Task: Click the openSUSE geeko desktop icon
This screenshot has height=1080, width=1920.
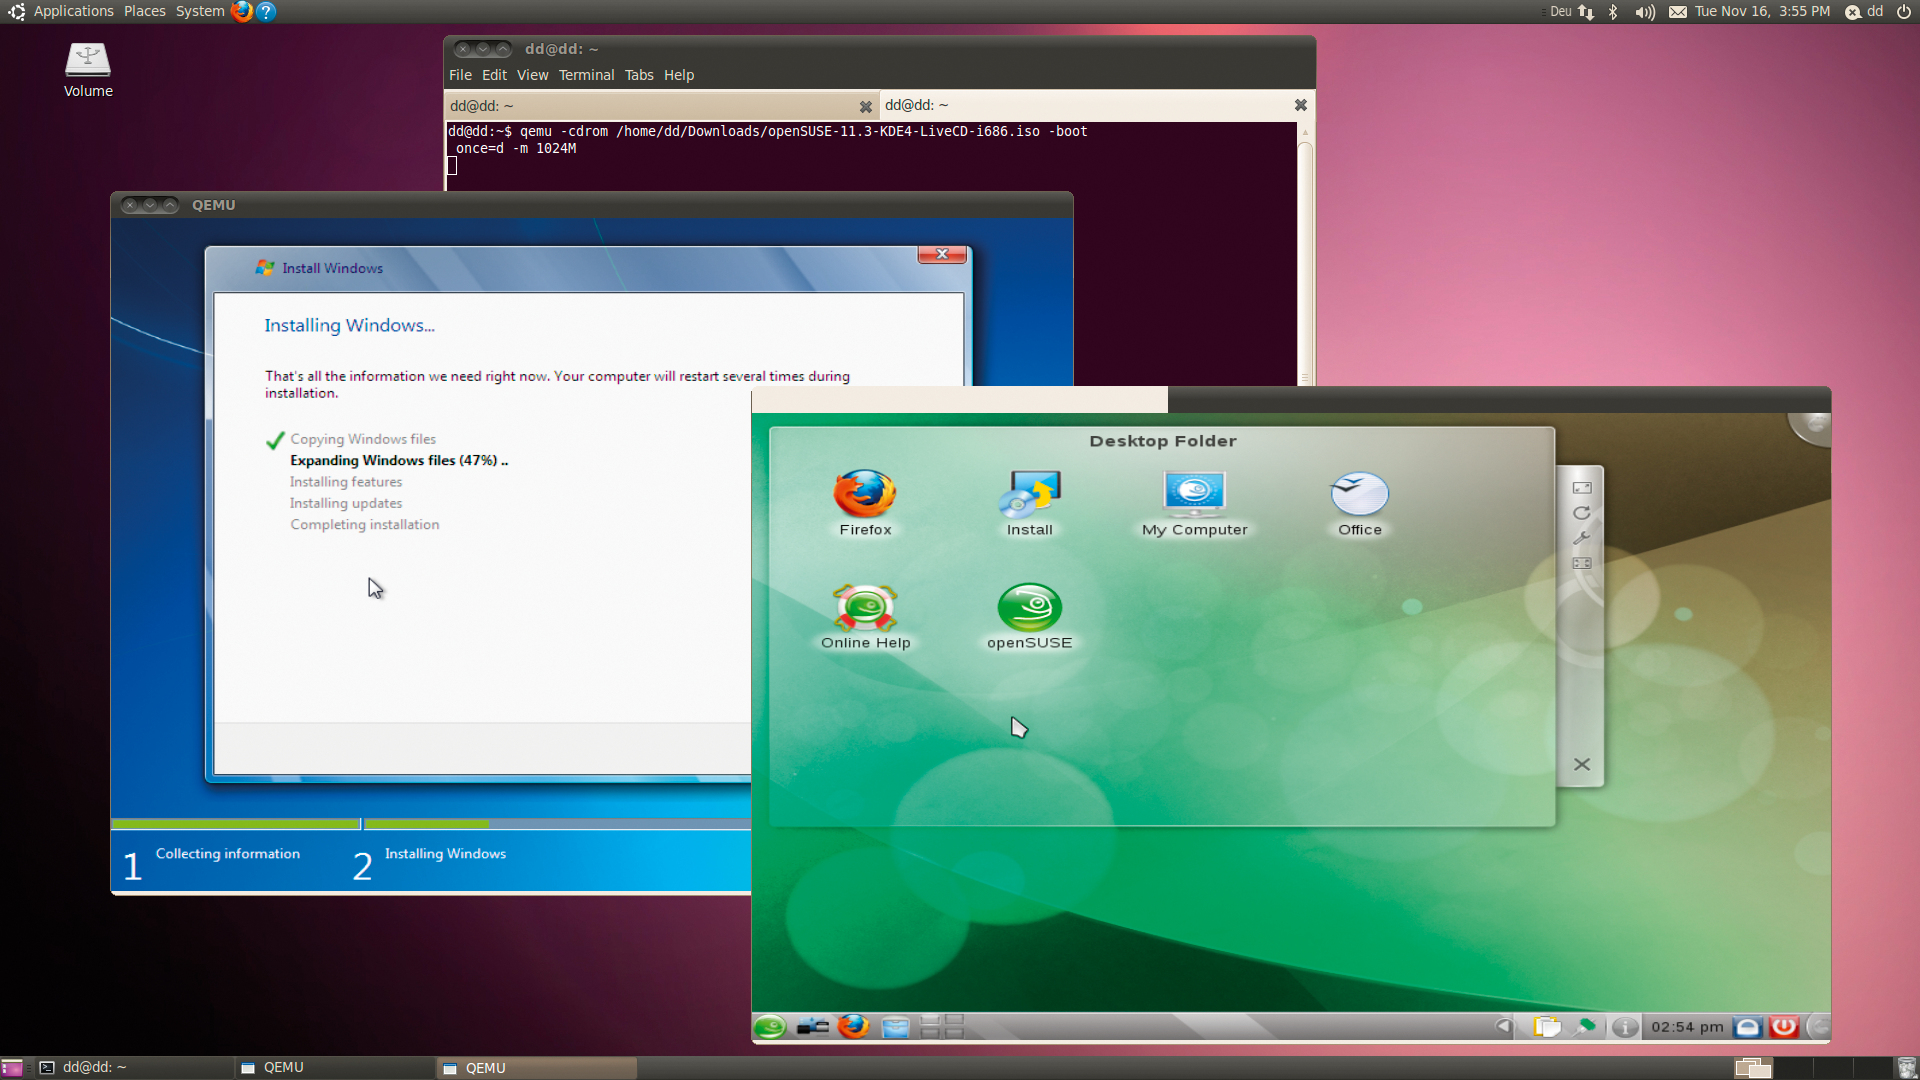Action: tap(1029, 608)
